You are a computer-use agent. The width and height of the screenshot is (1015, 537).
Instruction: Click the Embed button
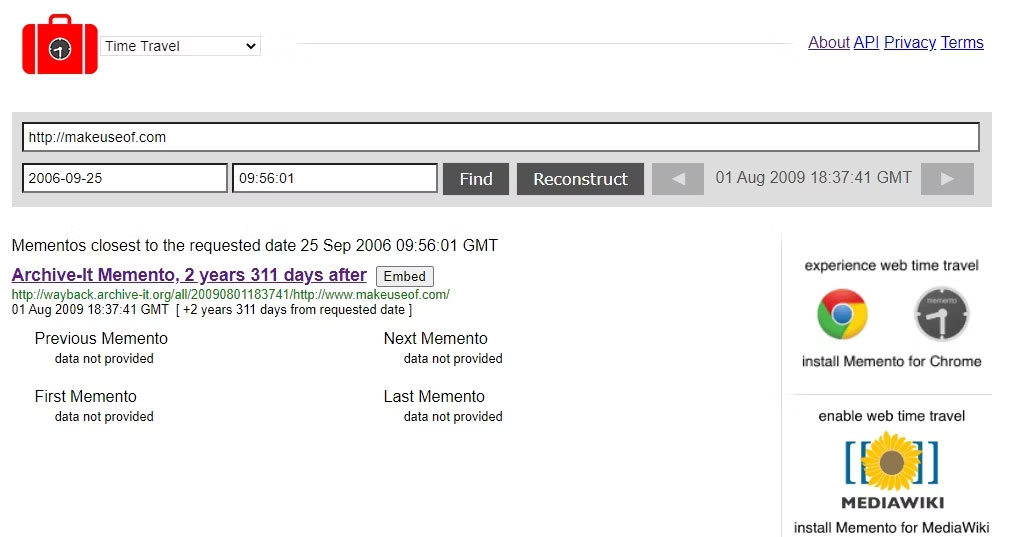[405, 276]
